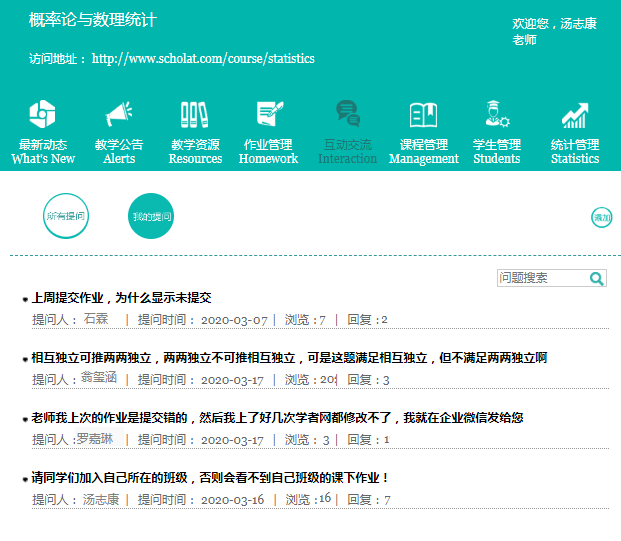This screenshot has width=621, height=541.
Task: Click the Management open book icon
Action: (x=423, y=115)
